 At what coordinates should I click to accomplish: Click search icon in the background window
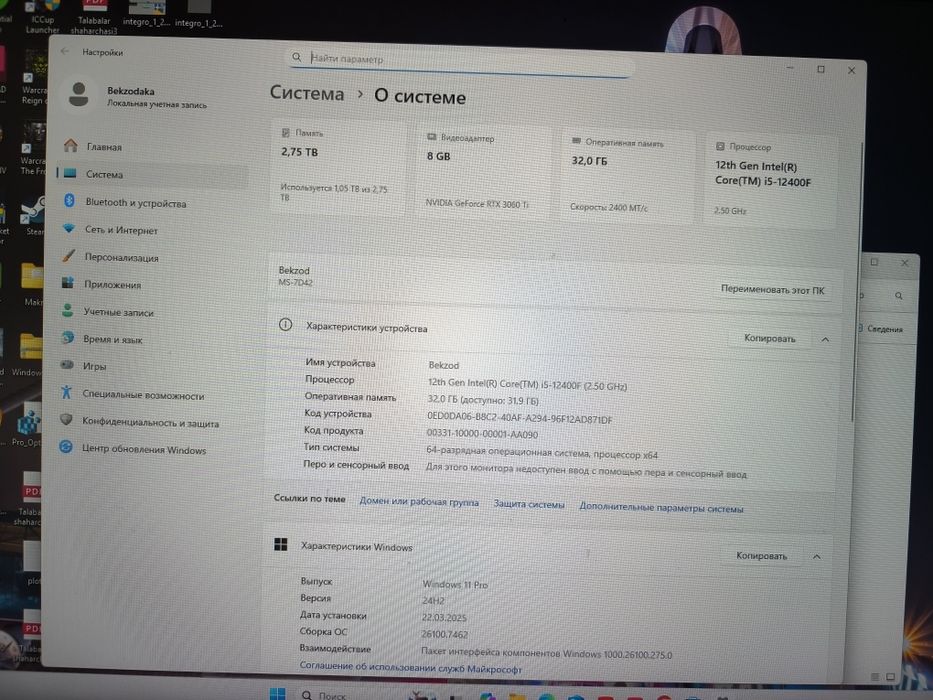tap(898, 295)
